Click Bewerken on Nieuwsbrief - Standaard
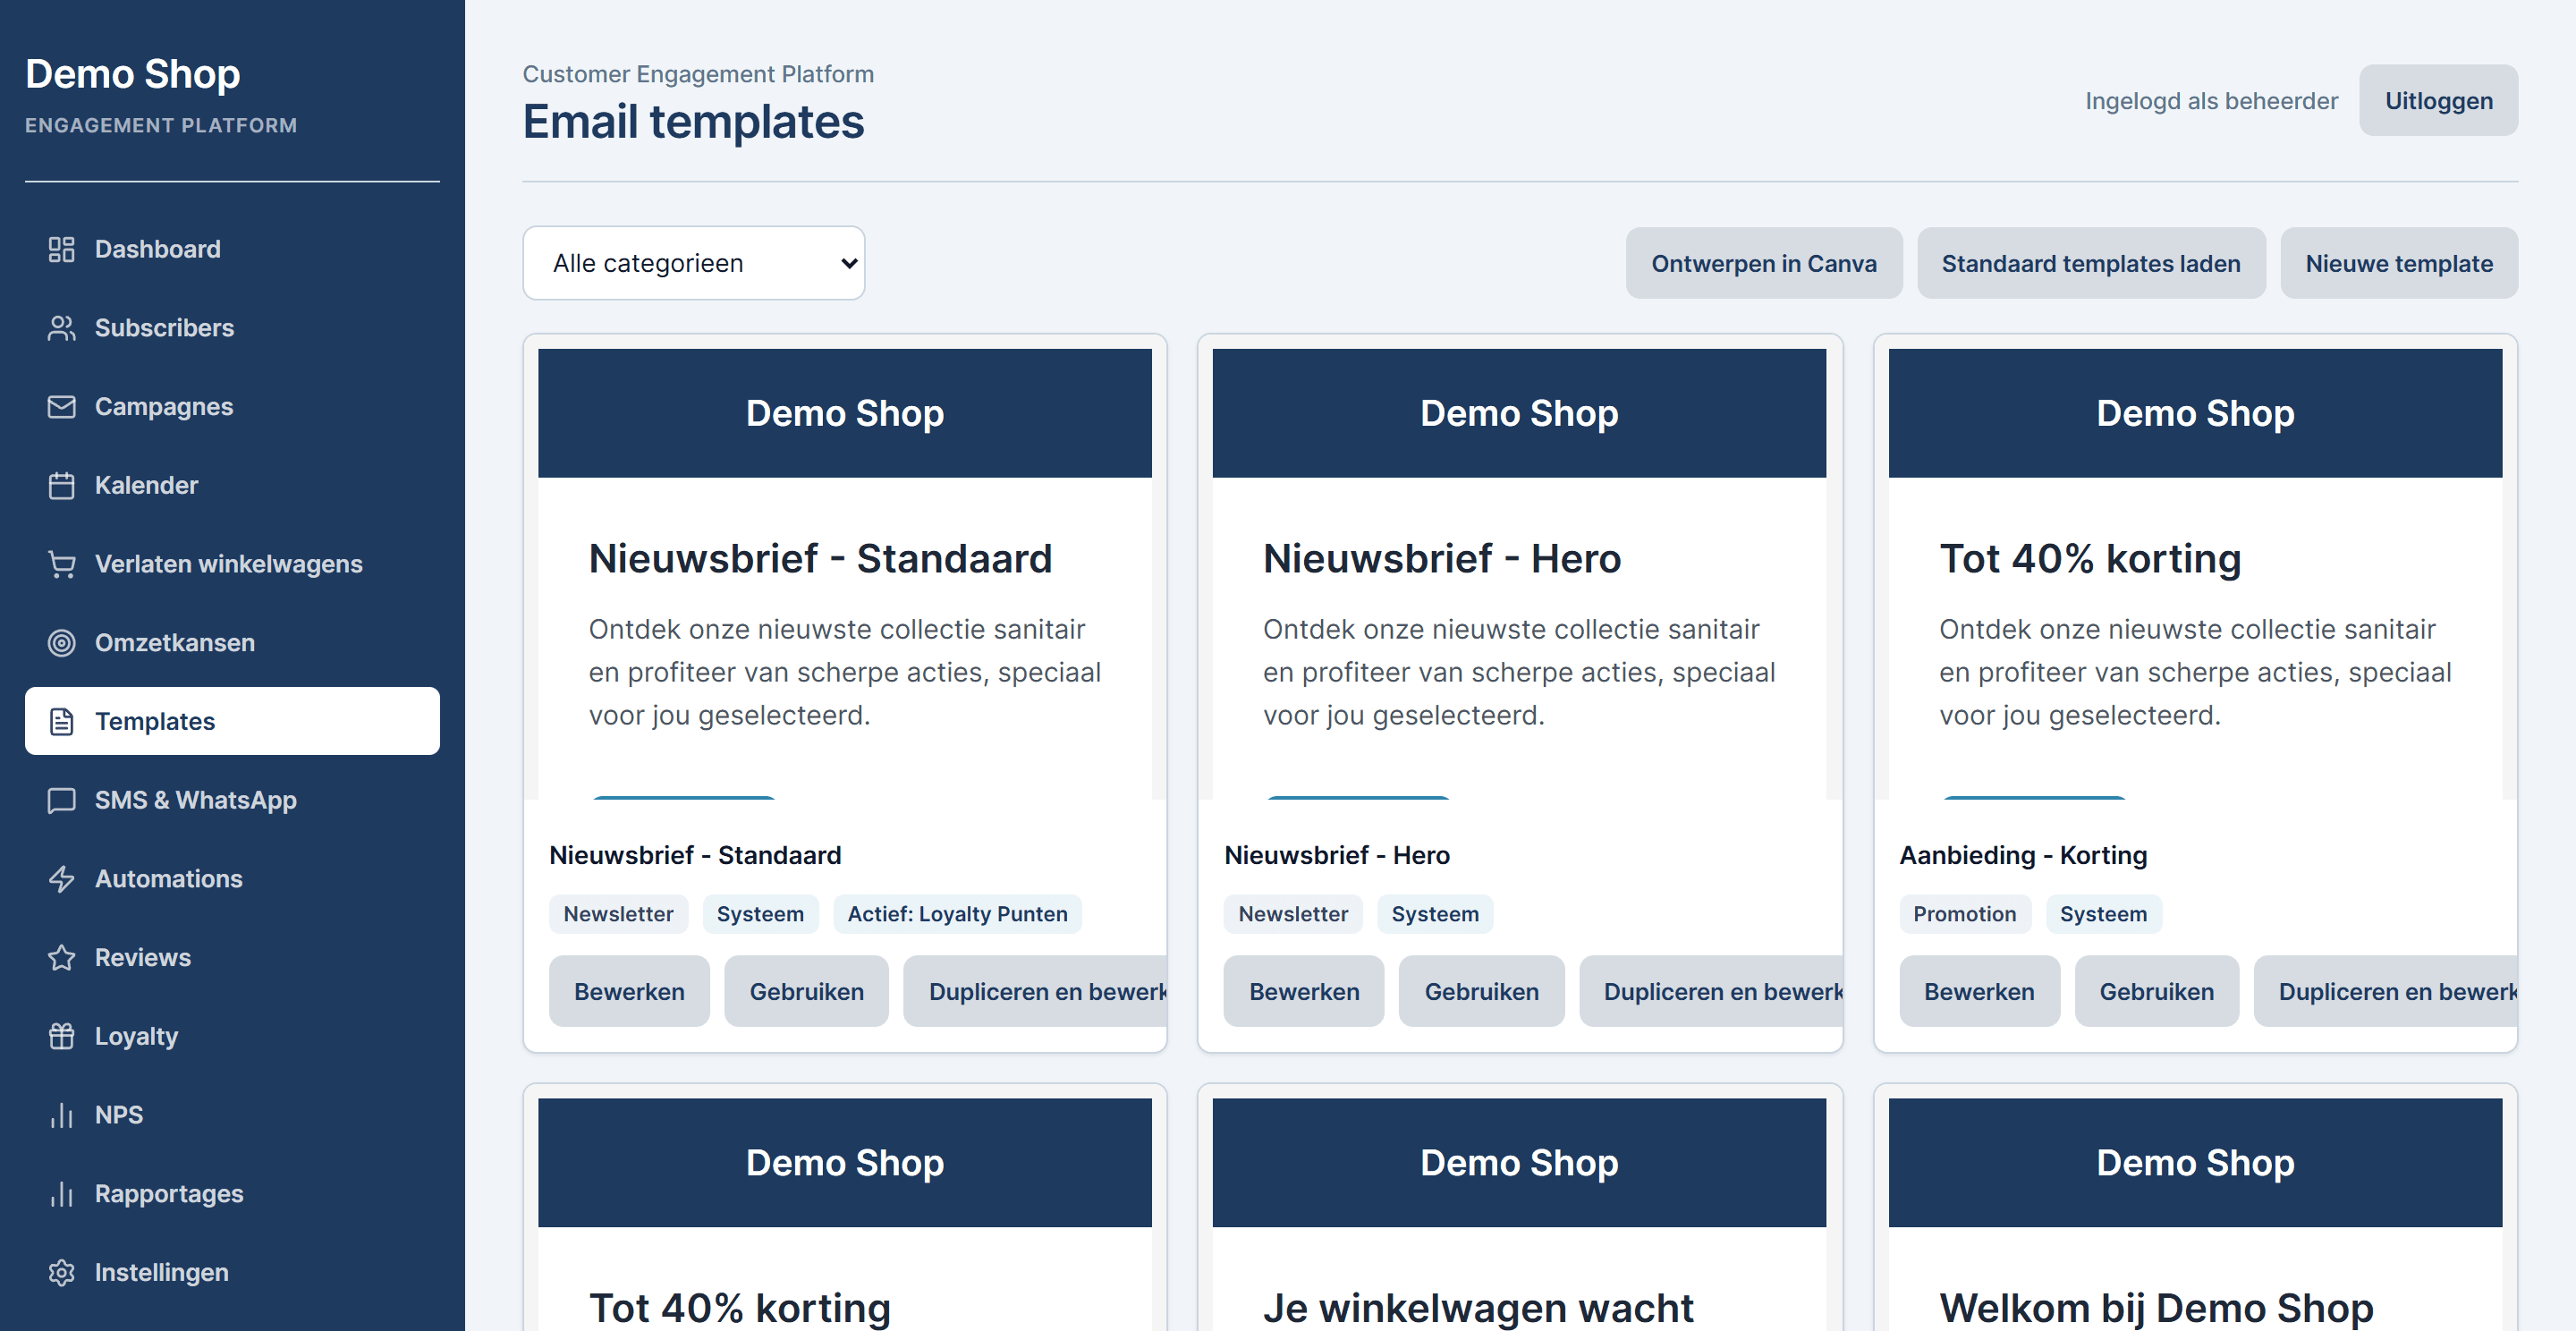The image size is (2576, 1331). point(629,991)
